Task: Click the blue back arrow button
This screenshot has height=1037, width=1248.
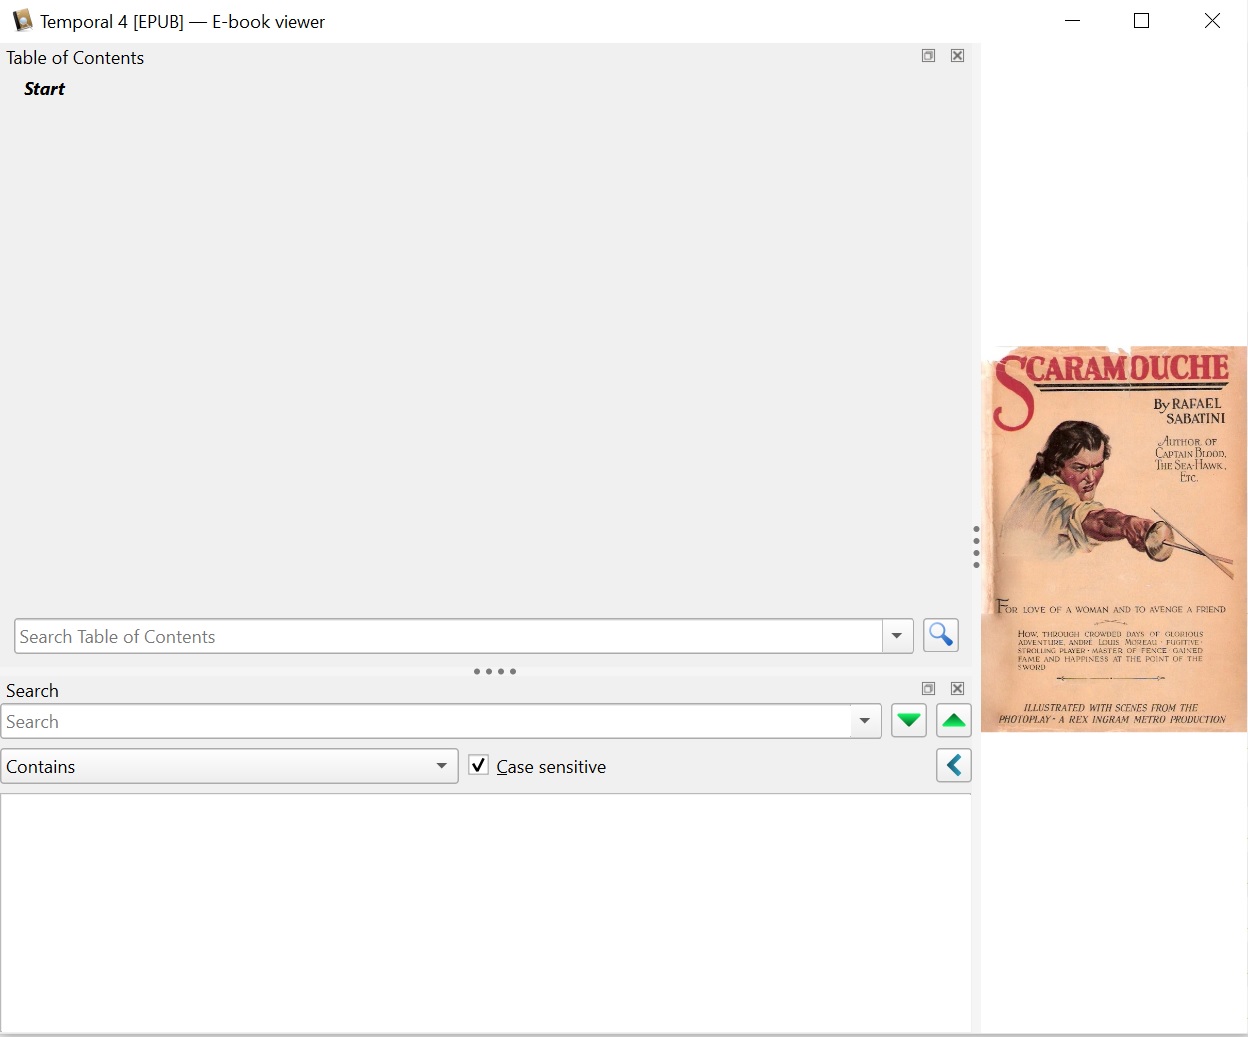Action: [x=954, y=766]
